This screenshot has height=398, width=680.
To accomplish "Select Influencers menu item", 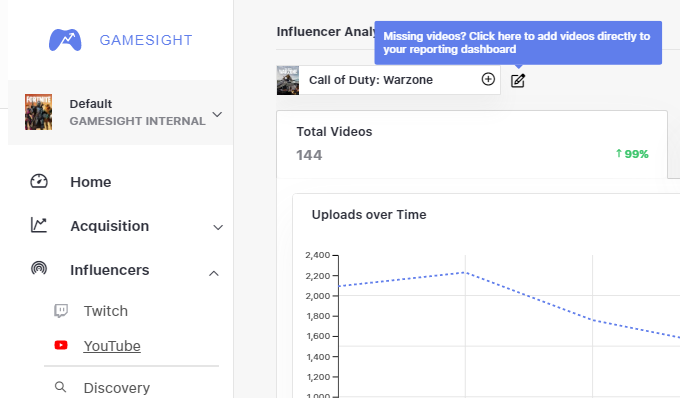I will [110, 270].
